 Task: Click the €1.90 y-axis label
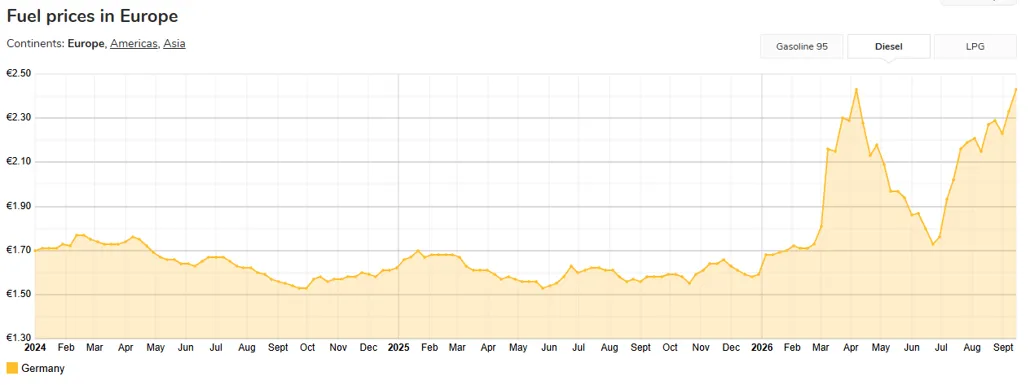click(x=19, y=206)
